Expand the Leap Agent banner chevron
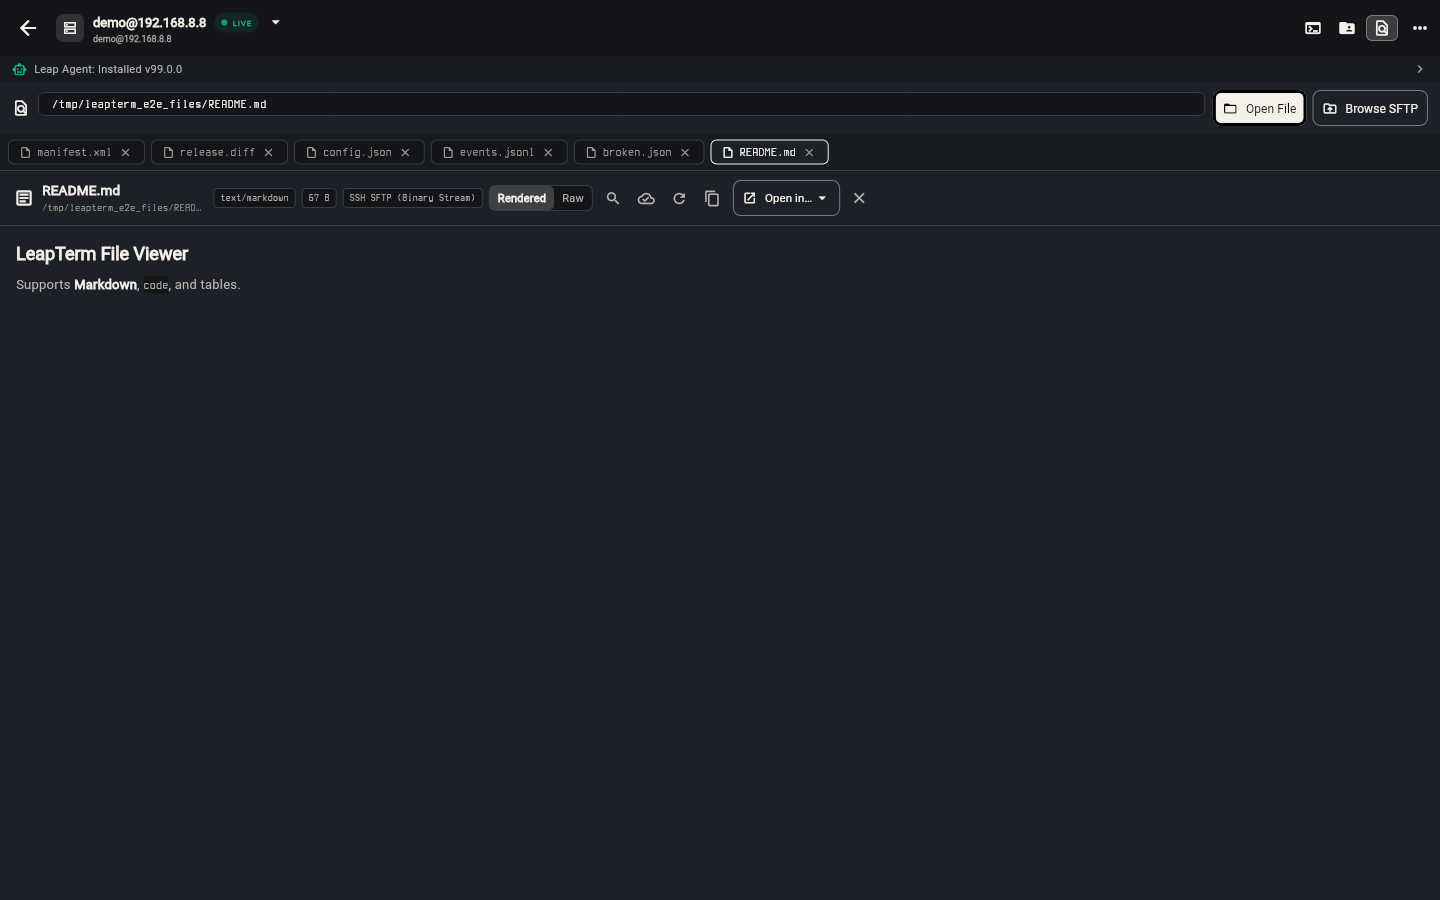Image resolution: width=1440 pixels, height=900 pixels. click(x=1419, y=69)
